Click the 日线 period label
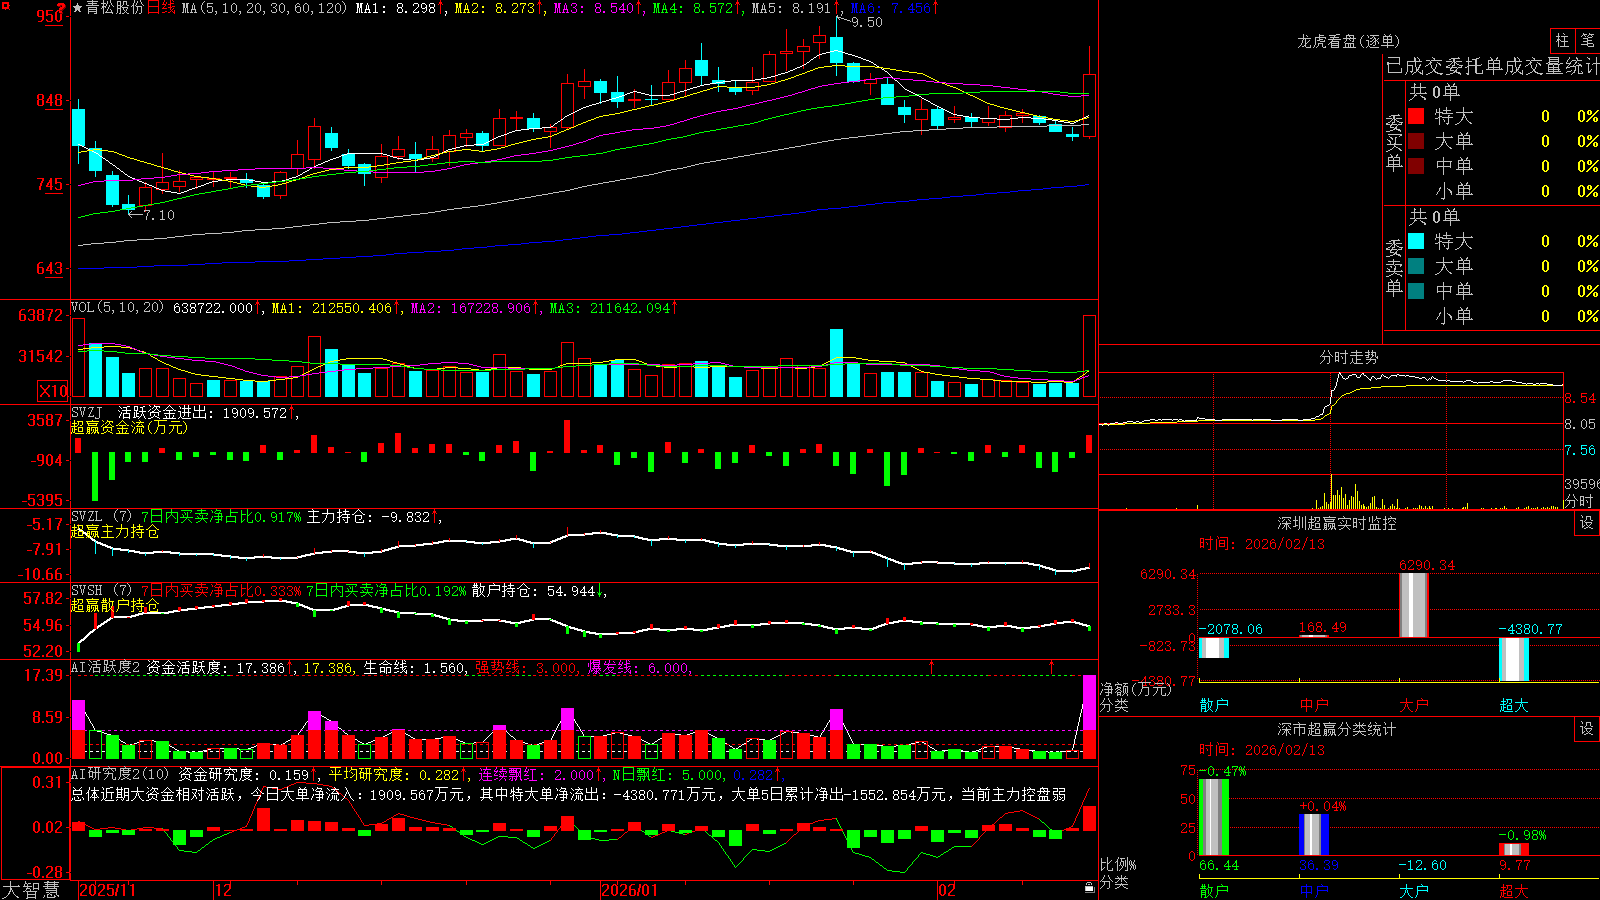Viewport: 1600px width, 900px height. pyautogui.click(x=161, y=8)
